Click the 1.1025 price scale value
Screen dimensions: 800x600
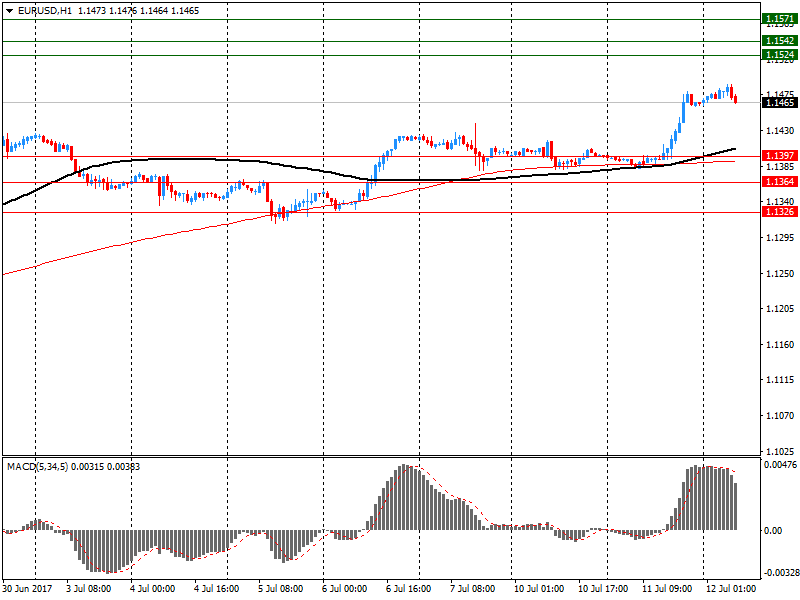click(x=780, y=452)
